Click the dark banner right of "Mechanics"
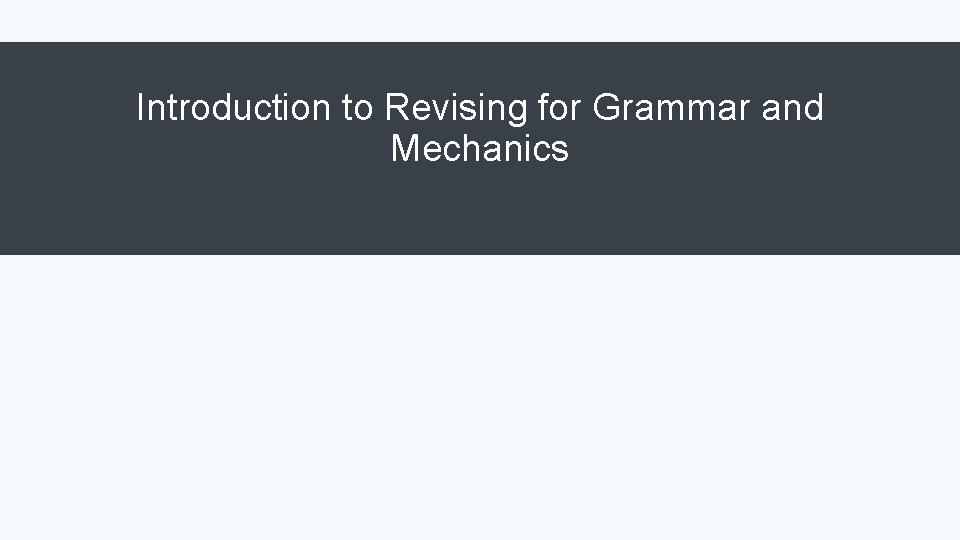 (x=765, y=148)
